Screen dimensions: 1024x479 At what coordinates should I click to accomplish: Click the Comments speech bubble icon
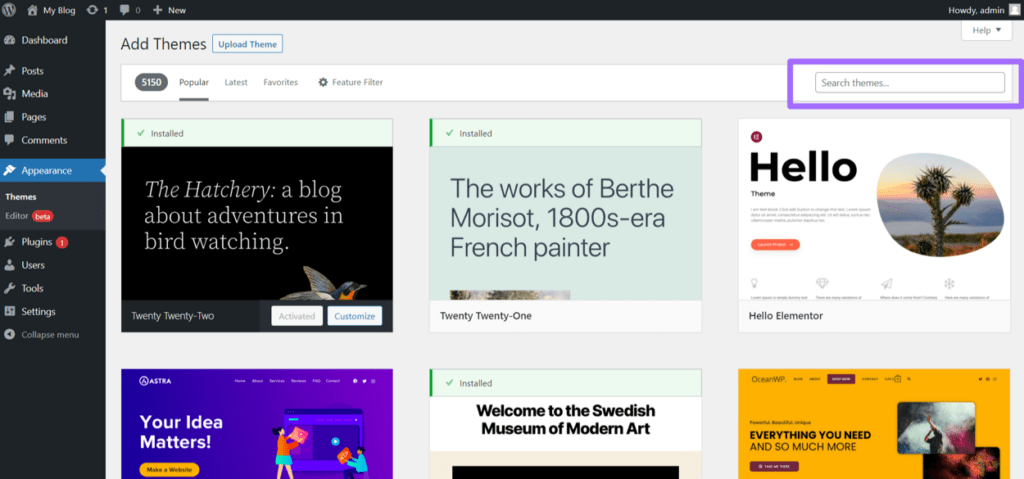pos(9,140)
